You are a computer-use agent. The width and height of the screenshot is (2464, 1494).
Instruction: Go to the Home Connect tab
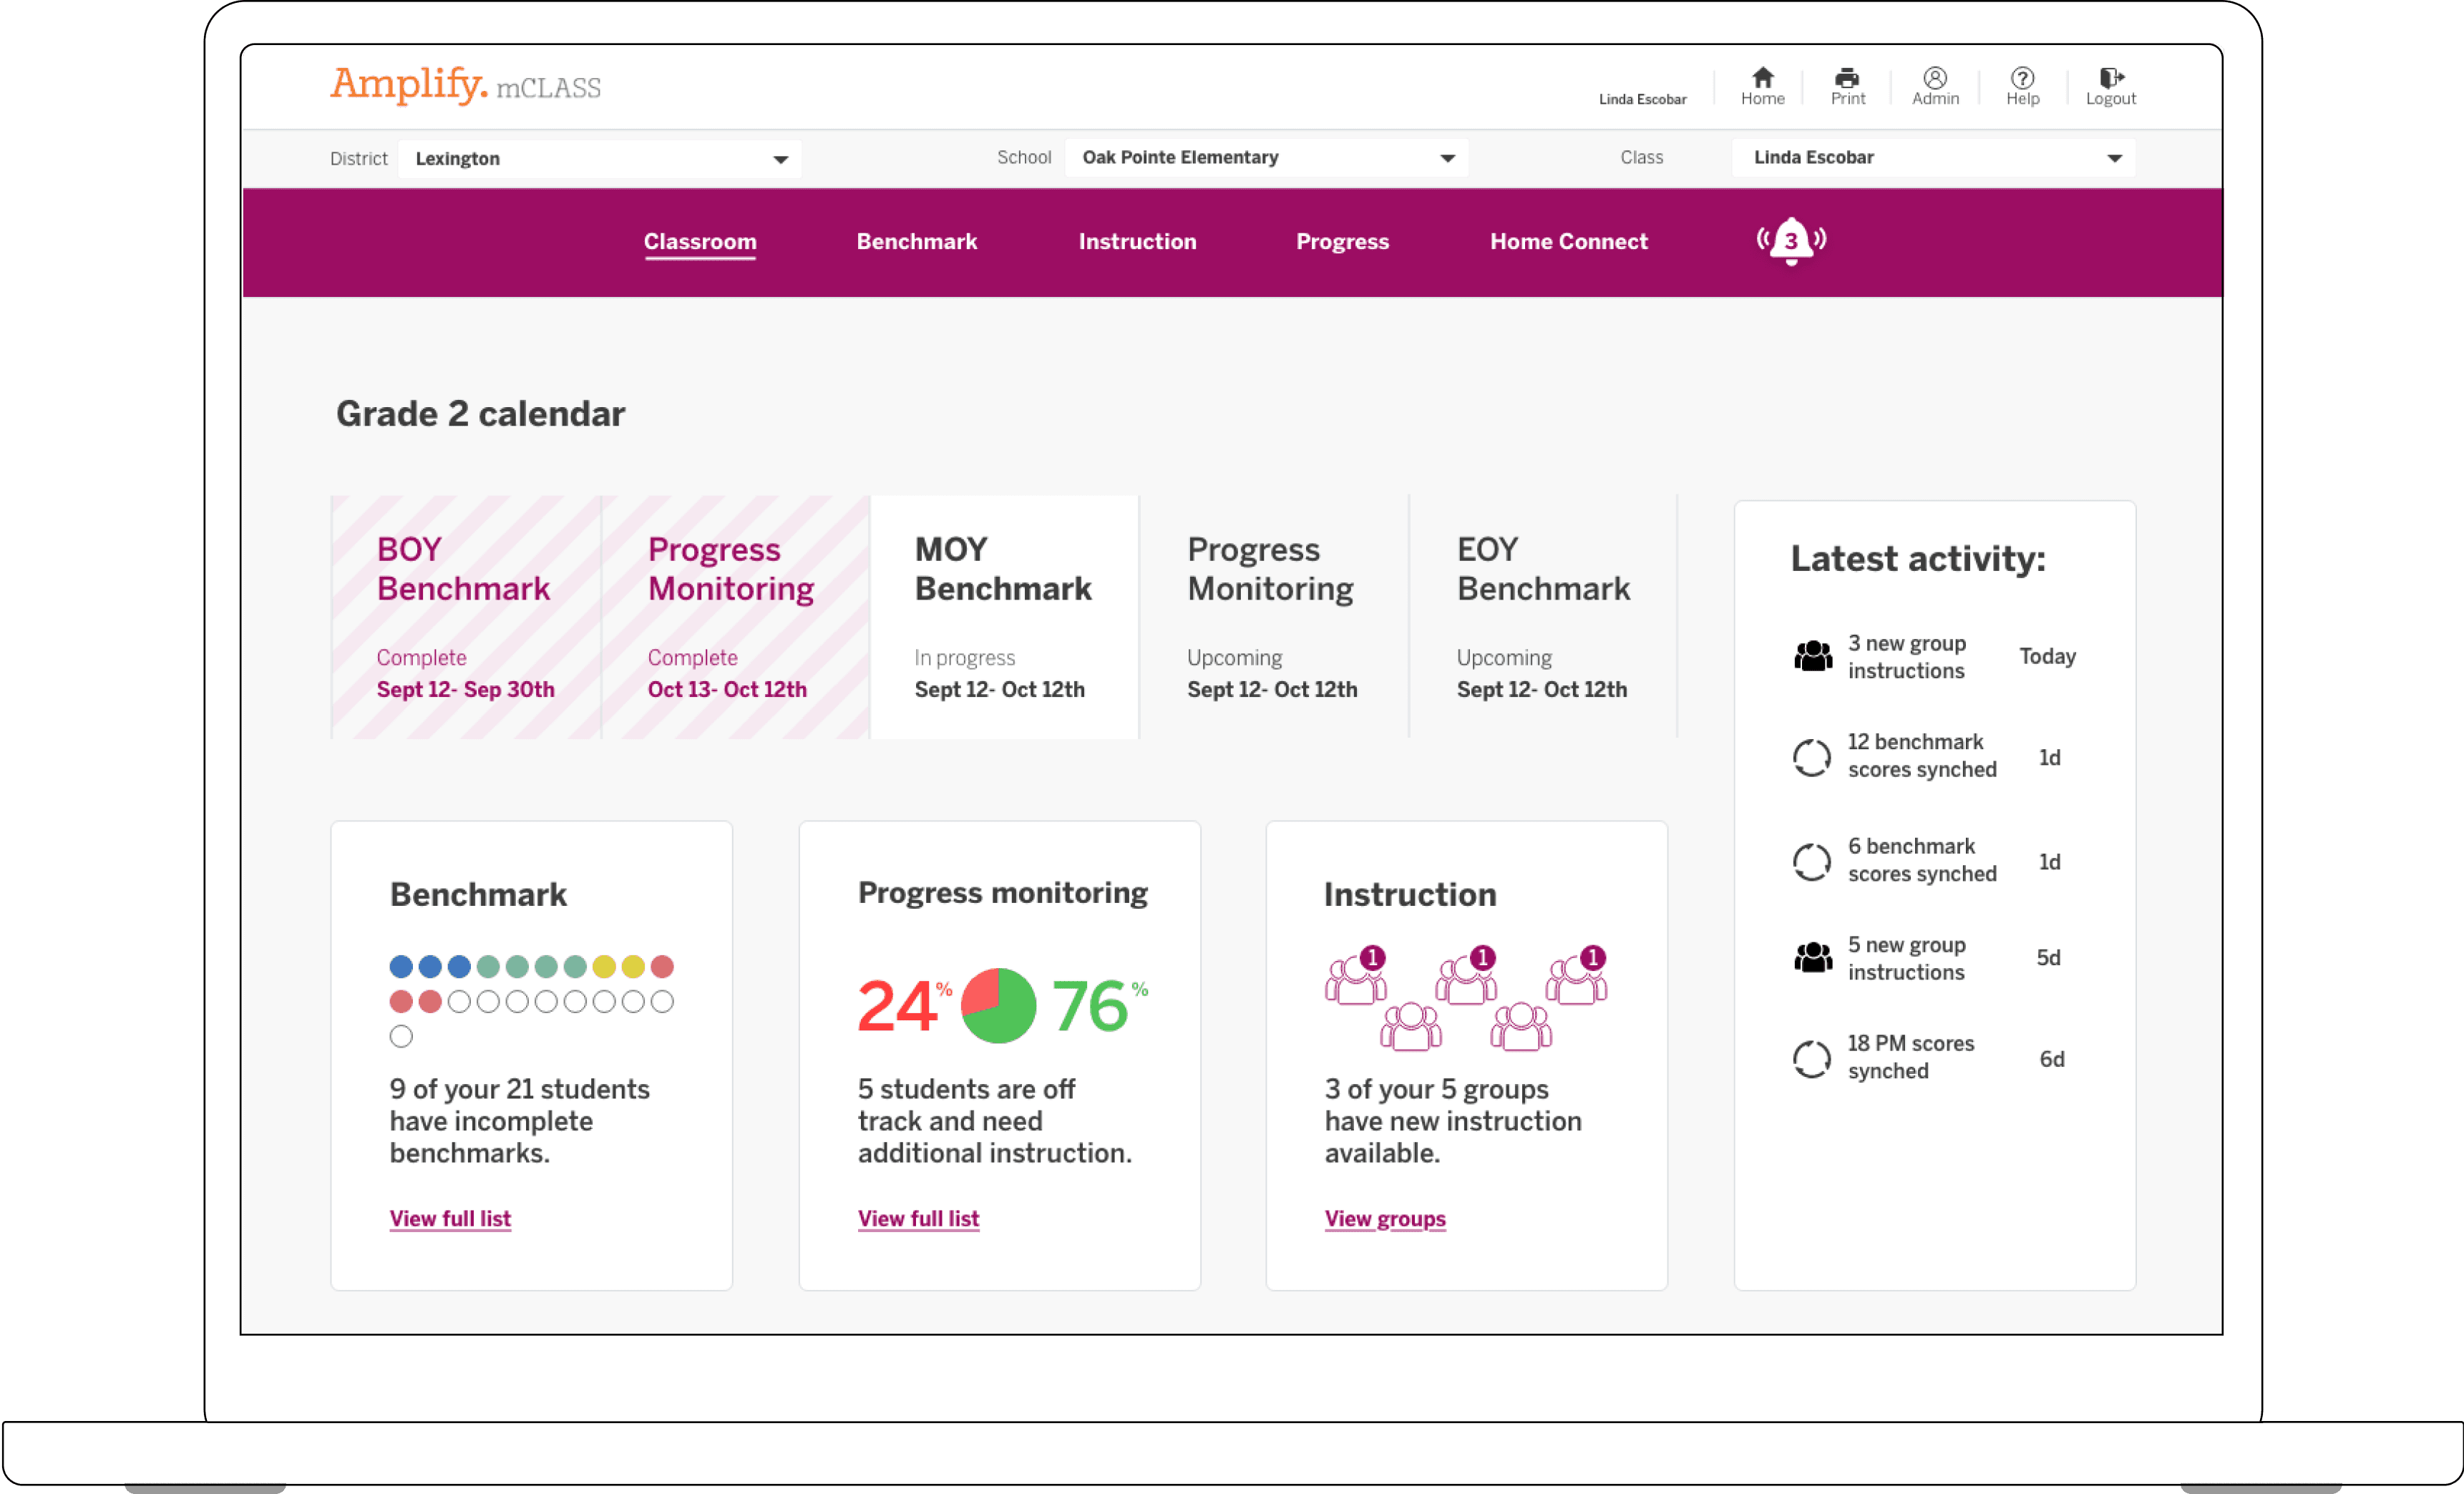(1568, 241)
